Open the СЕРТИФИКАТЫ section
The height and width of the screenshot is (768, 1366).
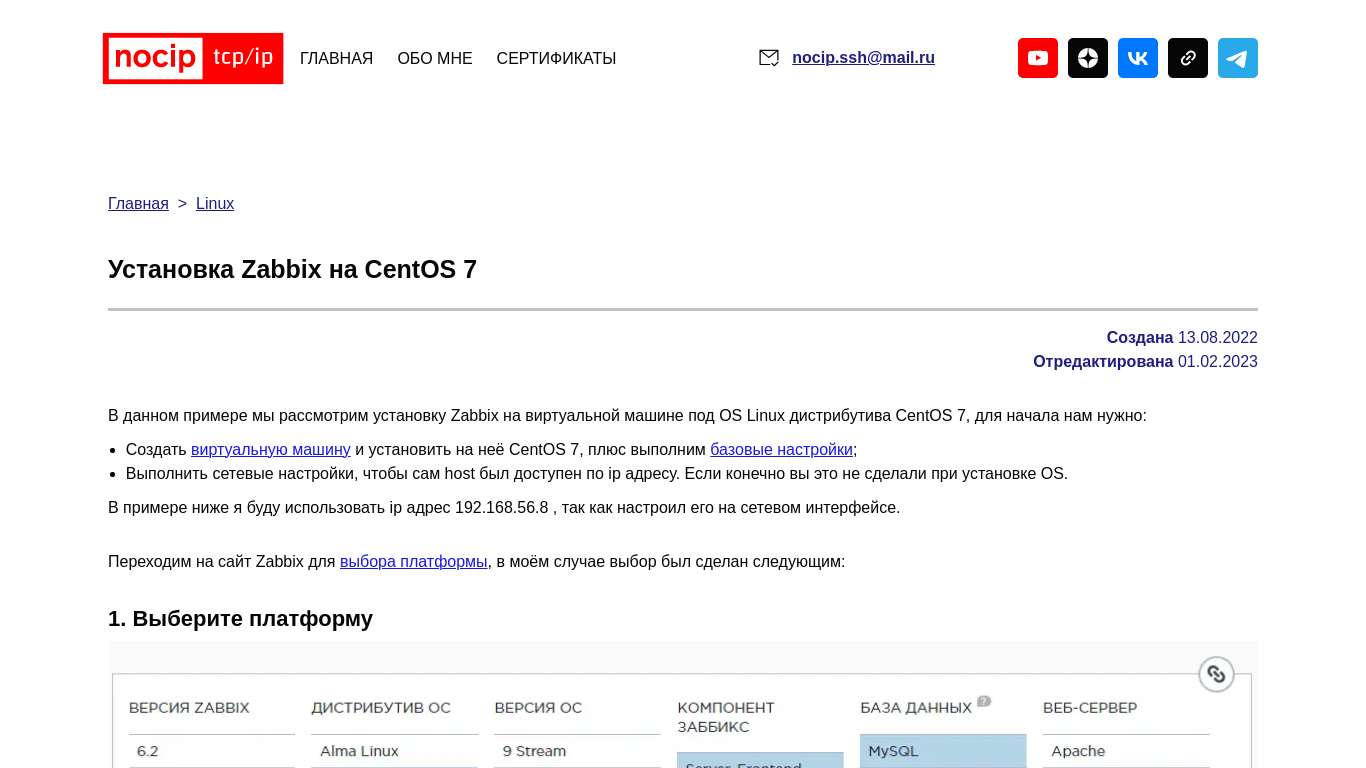pos(556,58)
